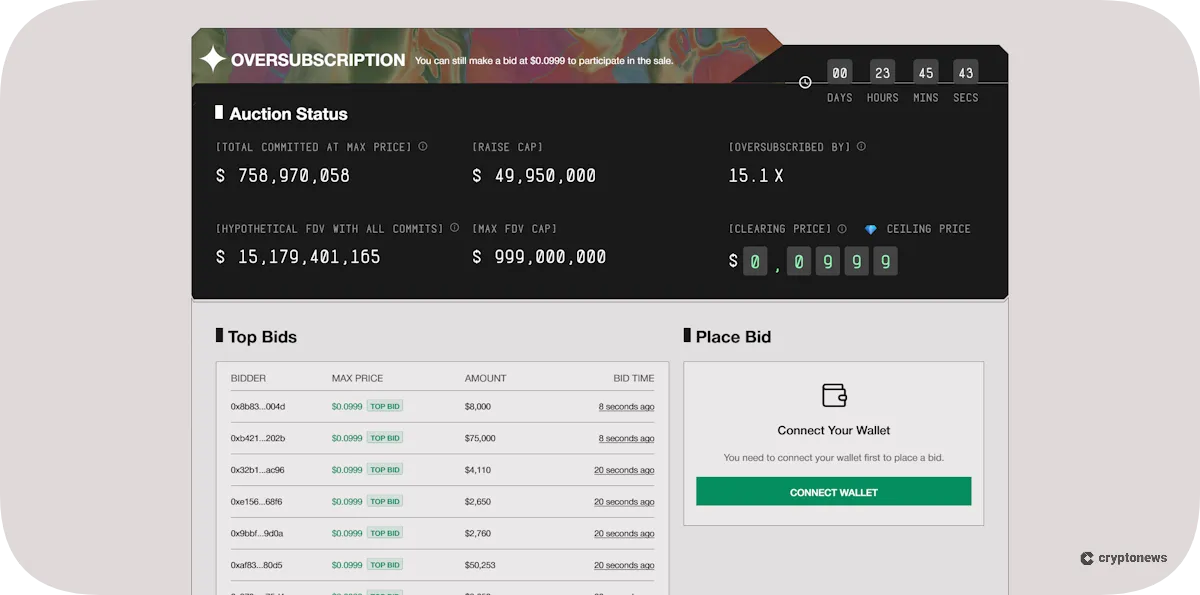This screenshot has height=595, width=1200.
Task: Toggle the TOP BID badge on bidder 0x8b83...004d
Action: pyautogui.click(x=385, y=406)
